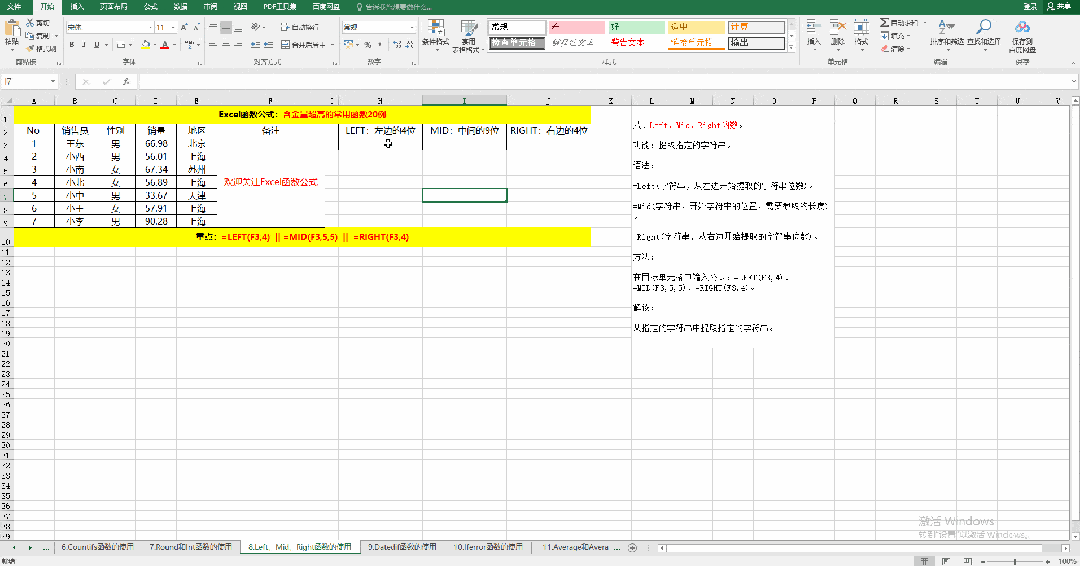Open the borders dropdown arrow

130,45
